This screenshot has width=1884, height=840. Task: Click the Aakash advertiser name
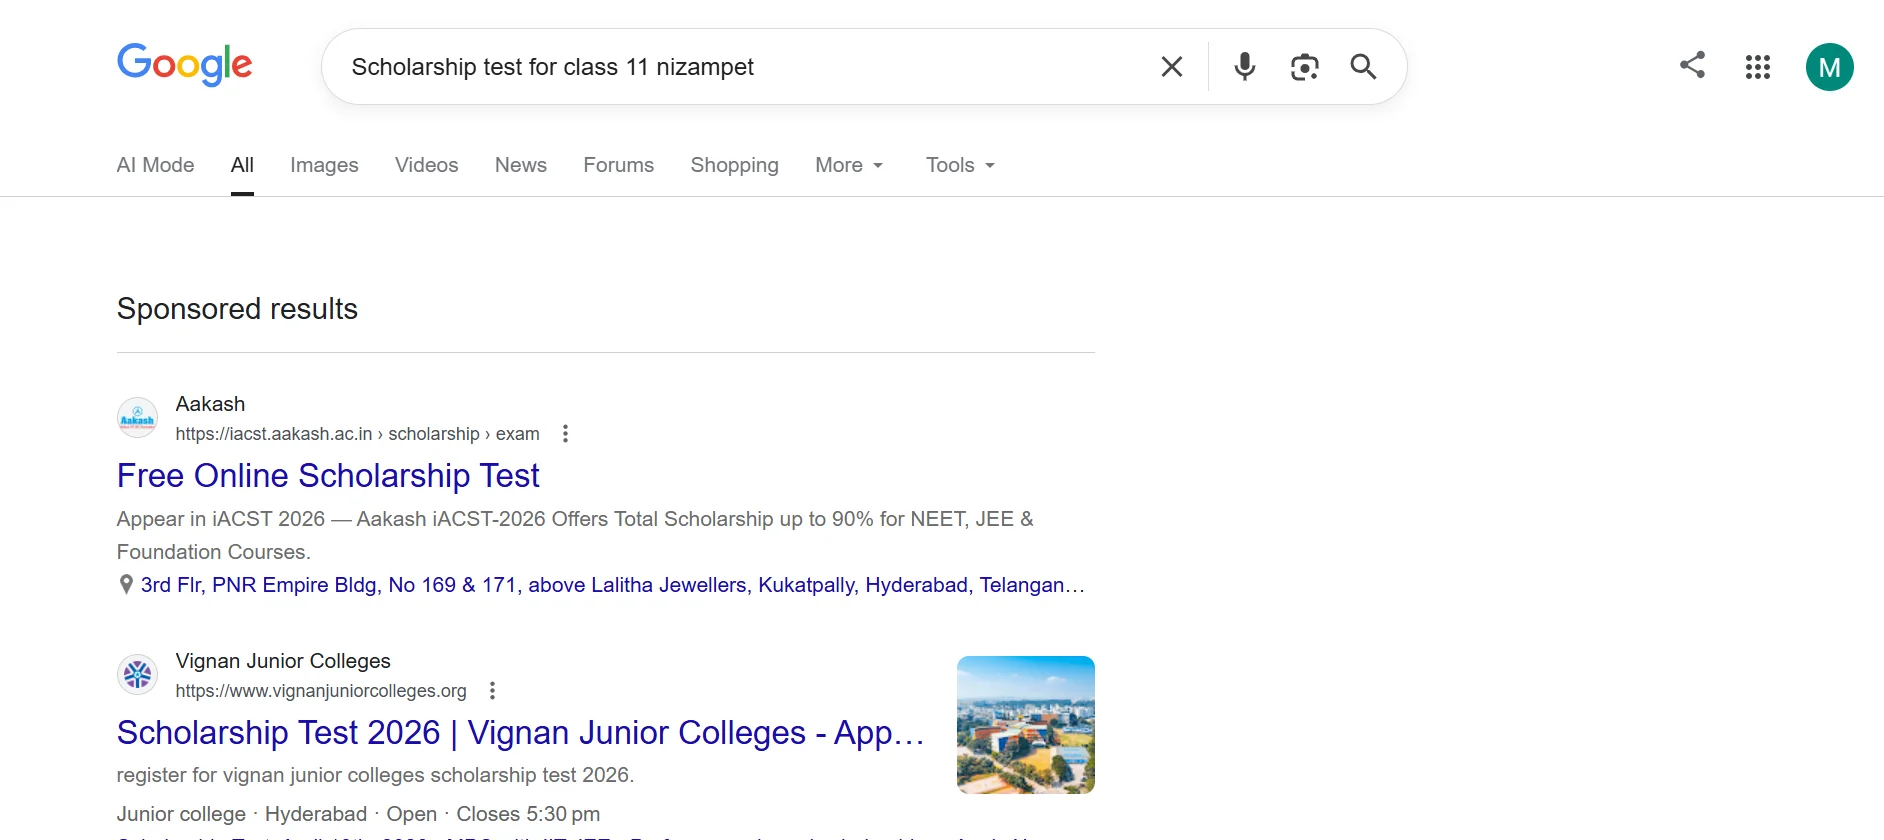[x=210, y=404]
